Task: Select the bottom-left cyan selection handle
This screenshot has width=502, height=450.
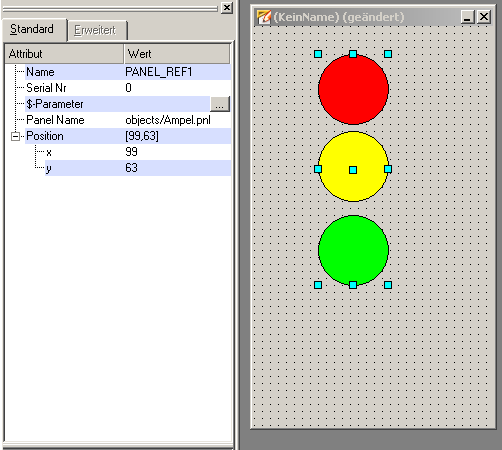Action: point(318,285)
